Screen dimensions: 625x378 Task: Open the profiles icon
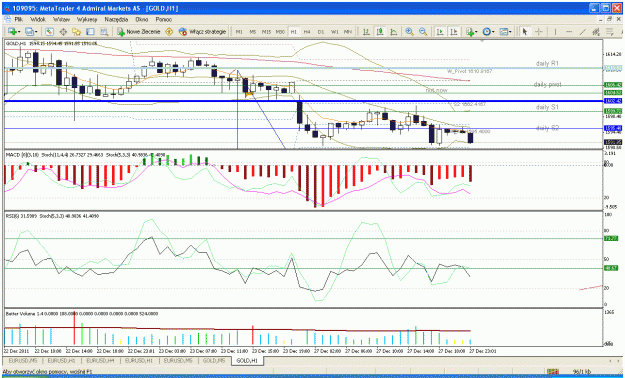29,32
